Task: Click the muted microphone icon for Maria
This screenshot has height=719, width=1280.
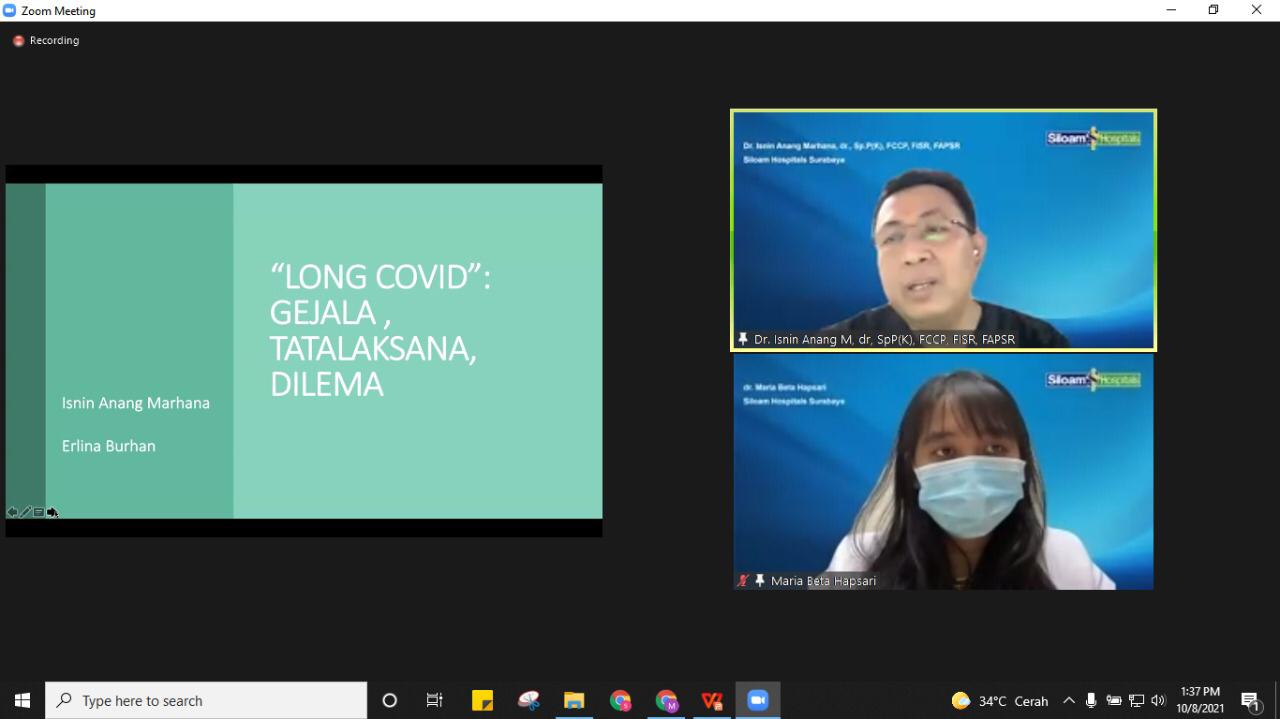Action: [x=743, y=580]
